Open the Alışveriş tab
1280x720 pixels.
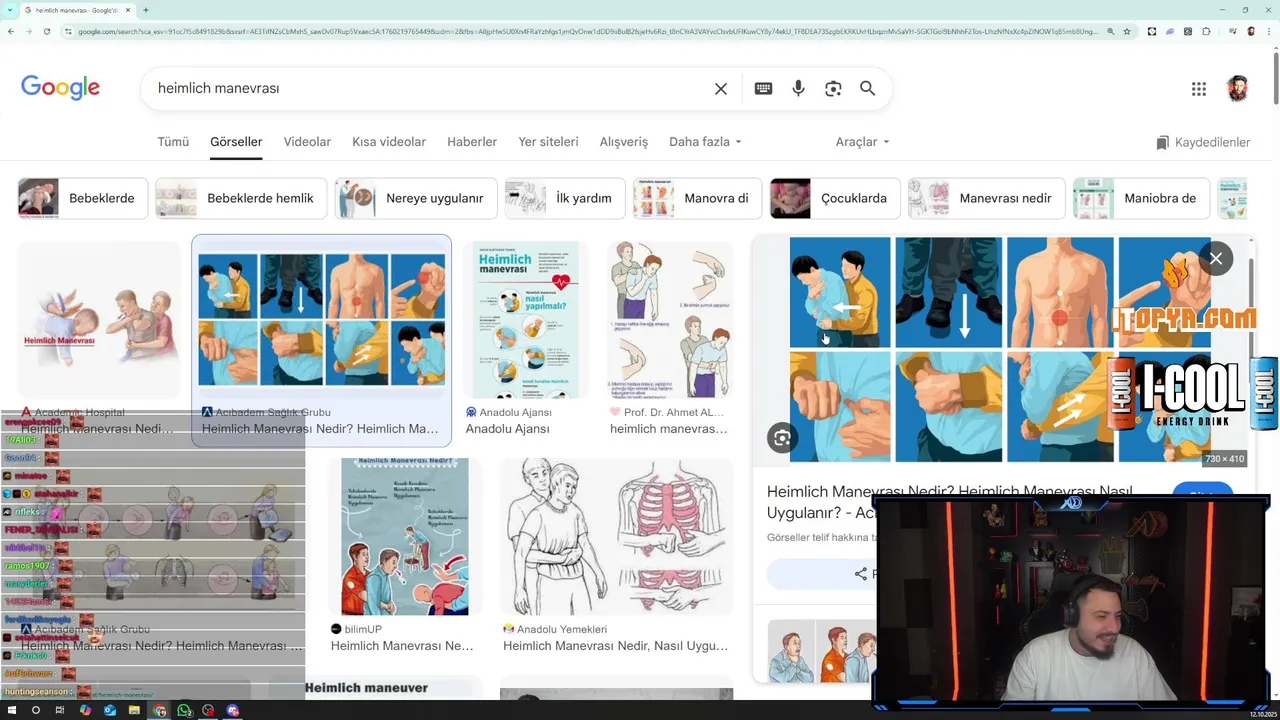(624, 142)
